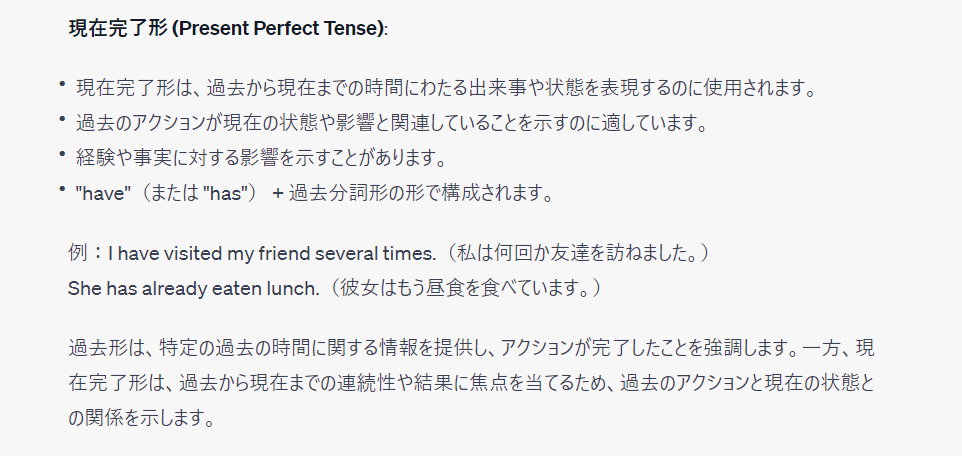Click the bullet dot before "have"
962x456 pixels.
(x=62, y=191)
